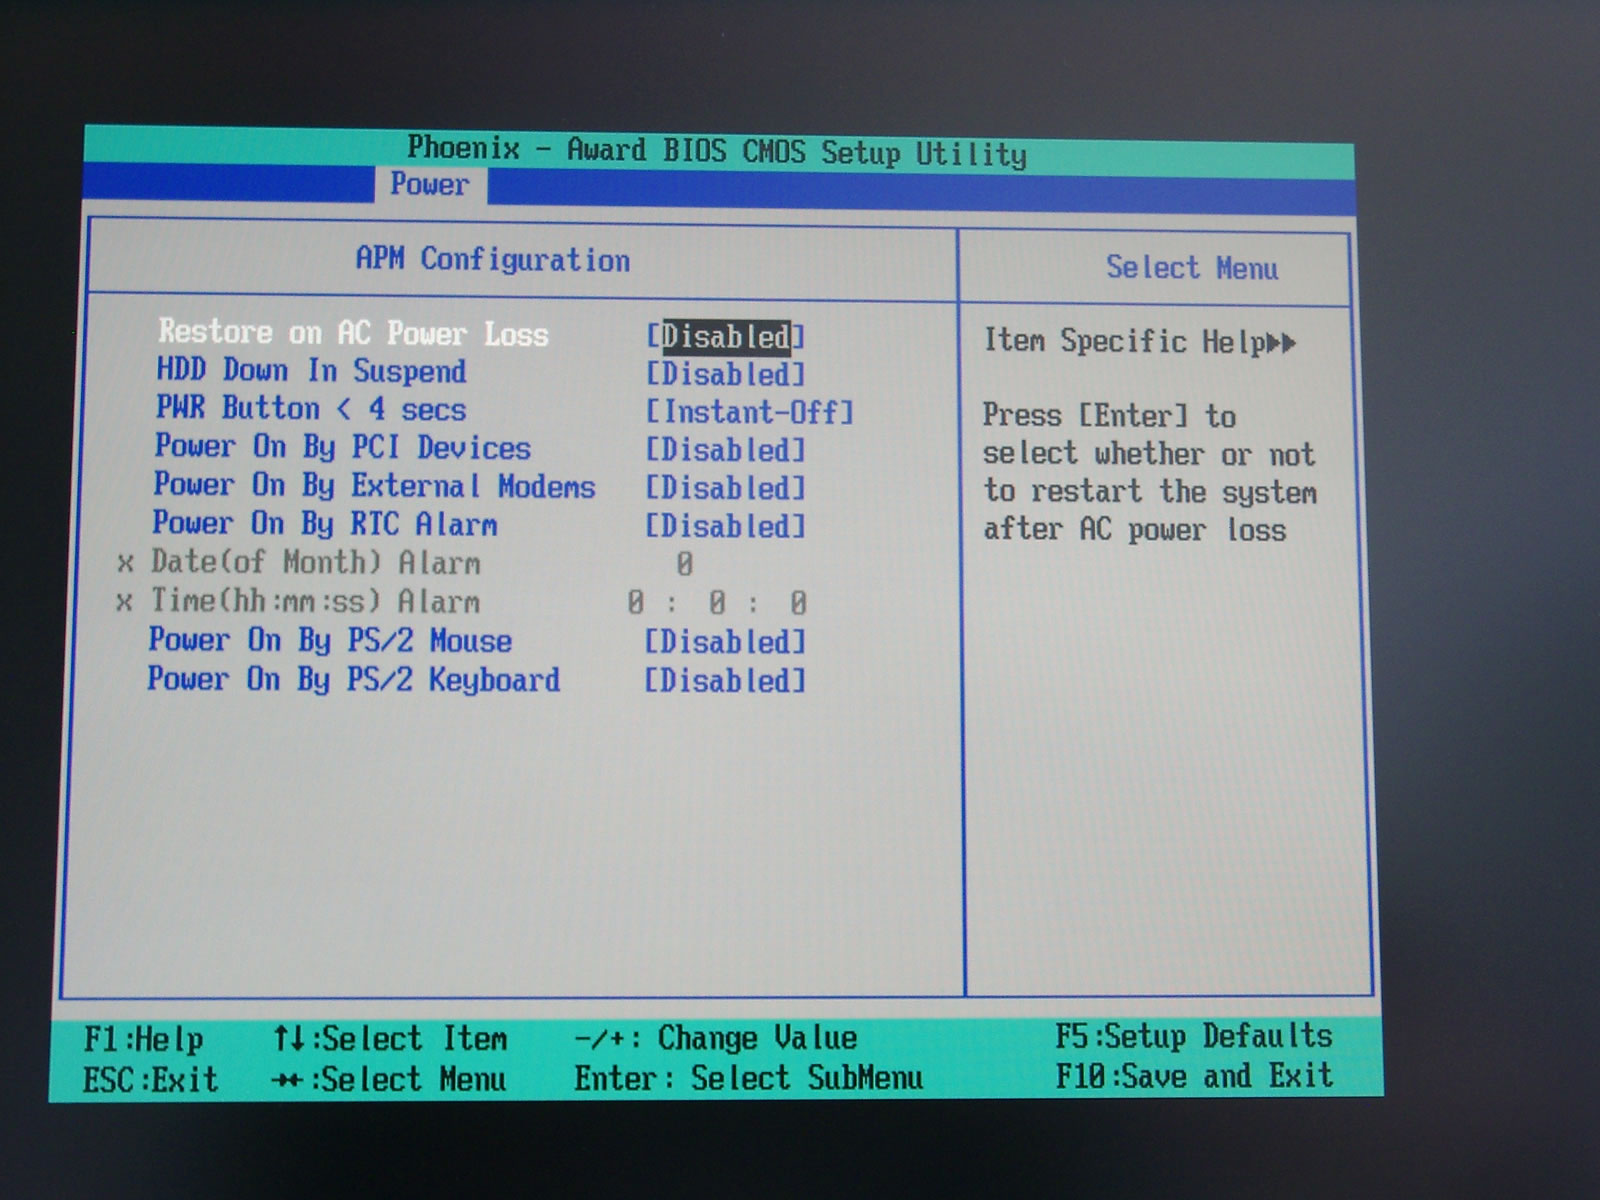
Task: Click the F1:Help hint
Action: pos(144,1040)
